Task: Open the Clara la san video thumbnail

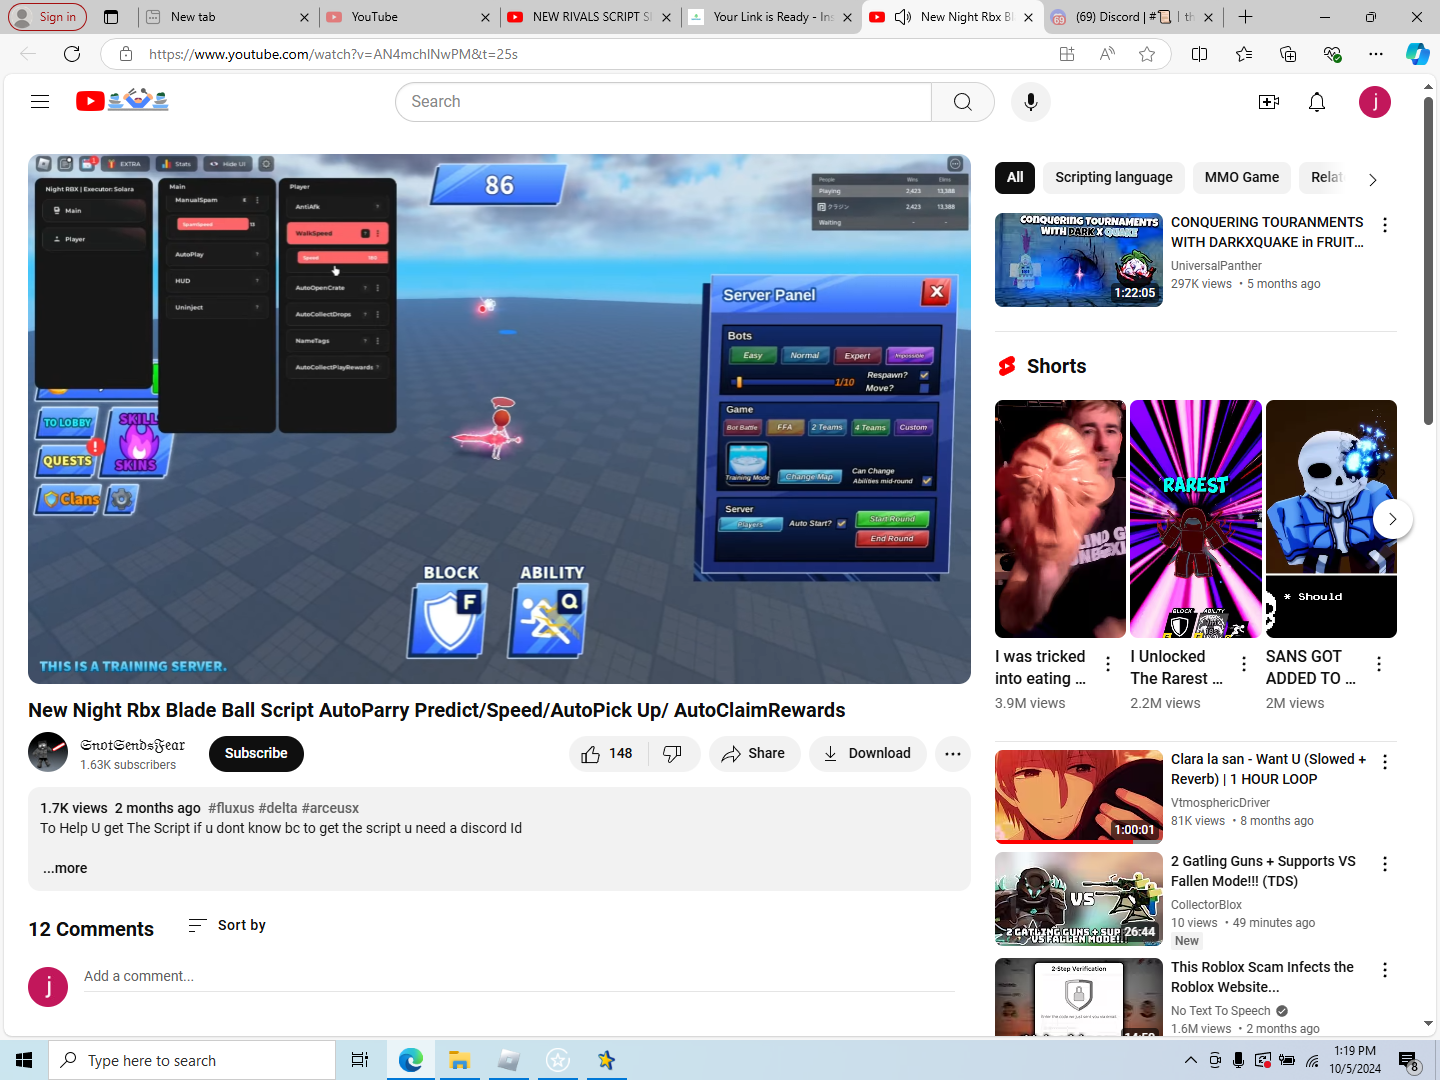Action: (x=1079, y=797)
